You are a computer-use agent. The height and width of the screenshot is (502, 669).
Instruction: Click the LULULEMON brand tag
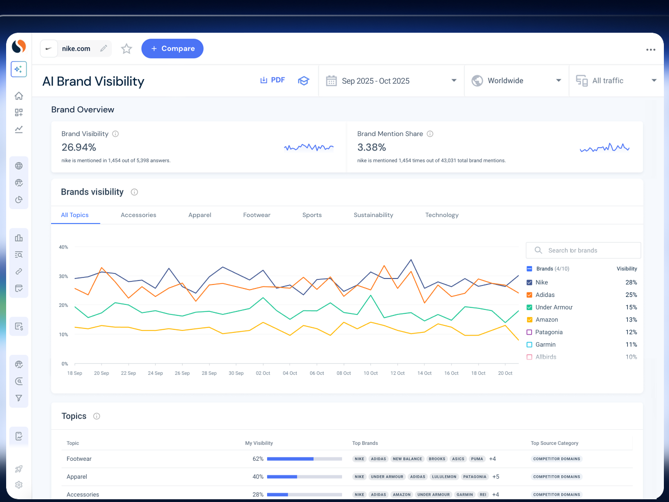(444, 477)
